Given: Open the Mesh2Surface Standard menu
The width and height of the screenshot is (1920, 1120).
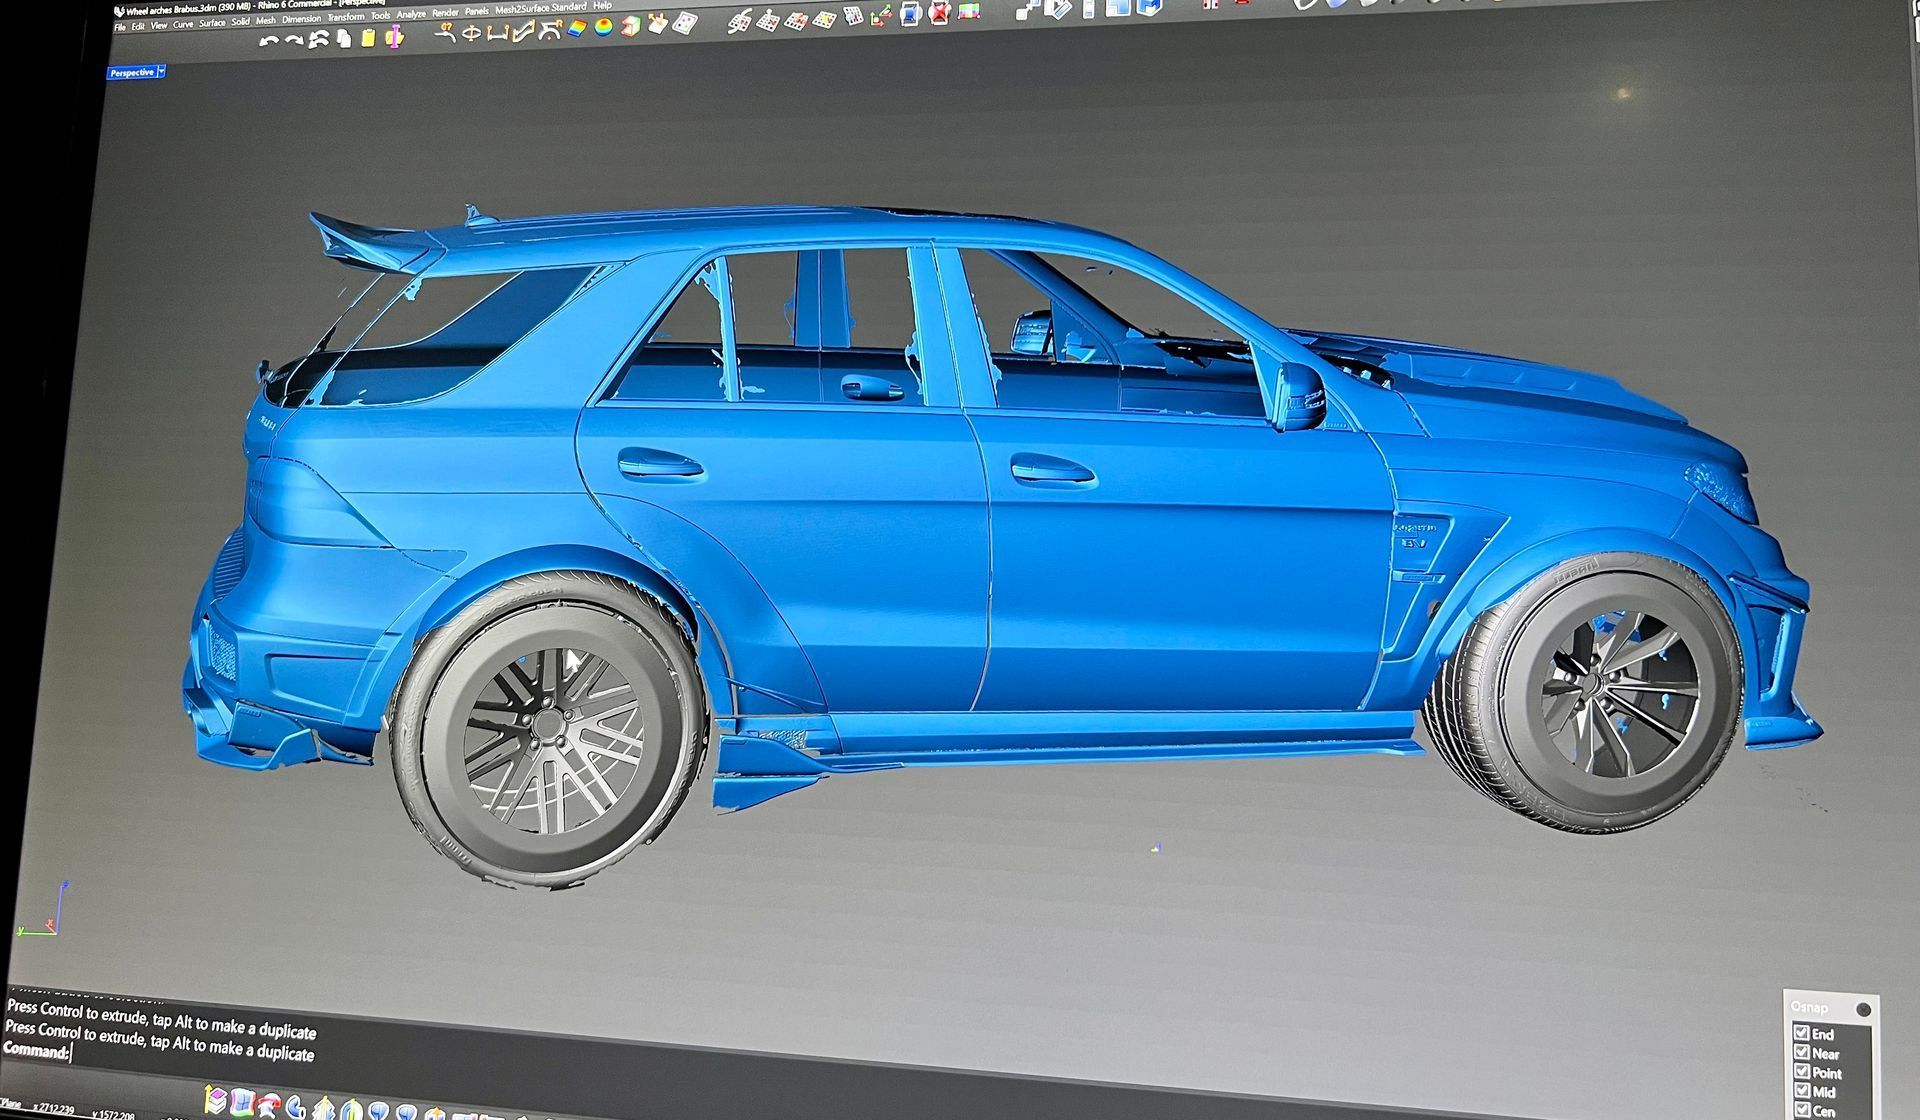Looking at the screenshot, I should [x=540, y=8].
